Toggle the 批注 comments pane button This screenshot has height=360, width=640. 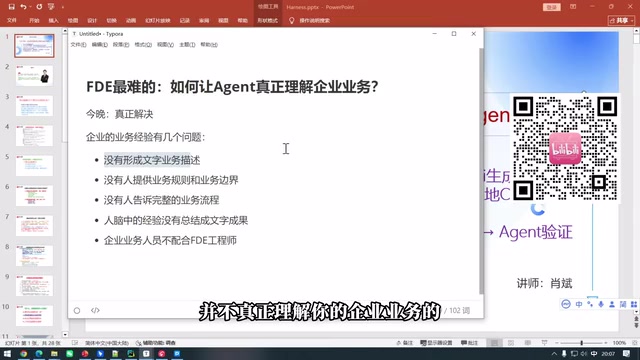469,343
